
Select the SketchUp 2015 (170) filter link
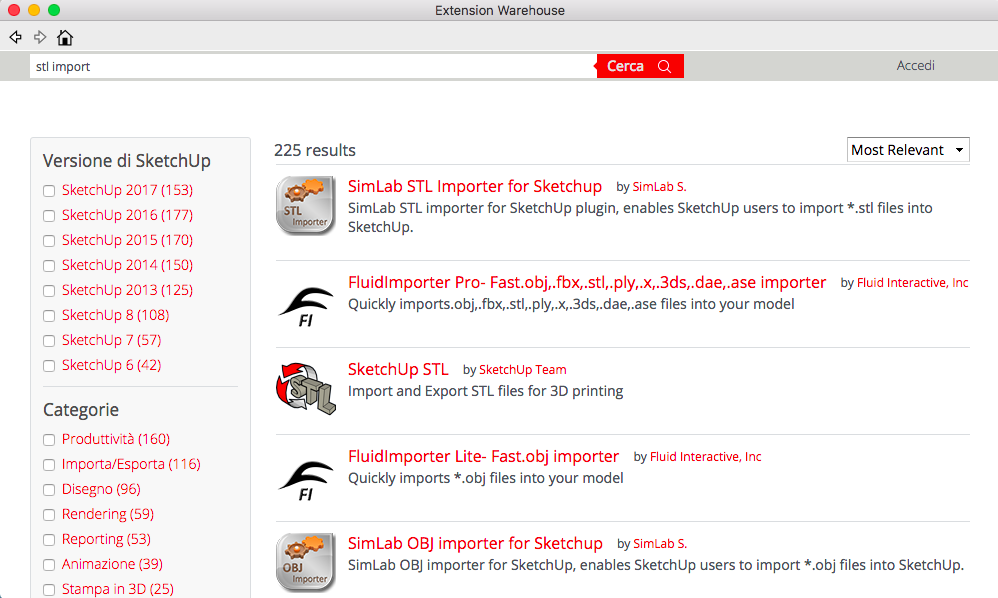[x=127, y=240]
